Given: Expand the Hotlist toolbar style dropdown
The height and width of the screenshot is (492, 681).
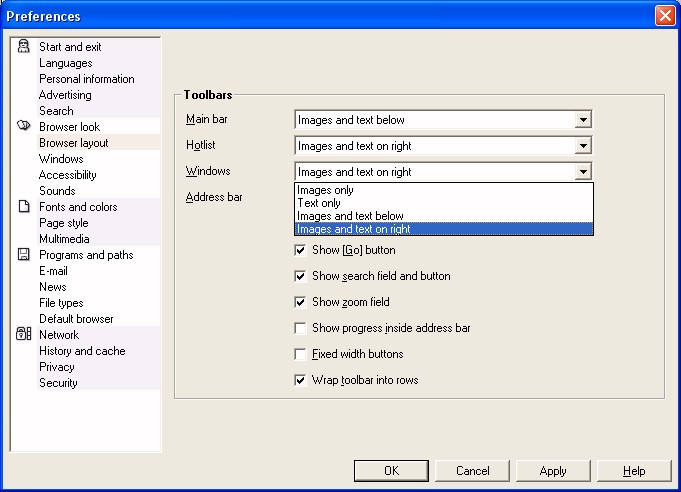Looking at the screenshot, I should [583, 146].
